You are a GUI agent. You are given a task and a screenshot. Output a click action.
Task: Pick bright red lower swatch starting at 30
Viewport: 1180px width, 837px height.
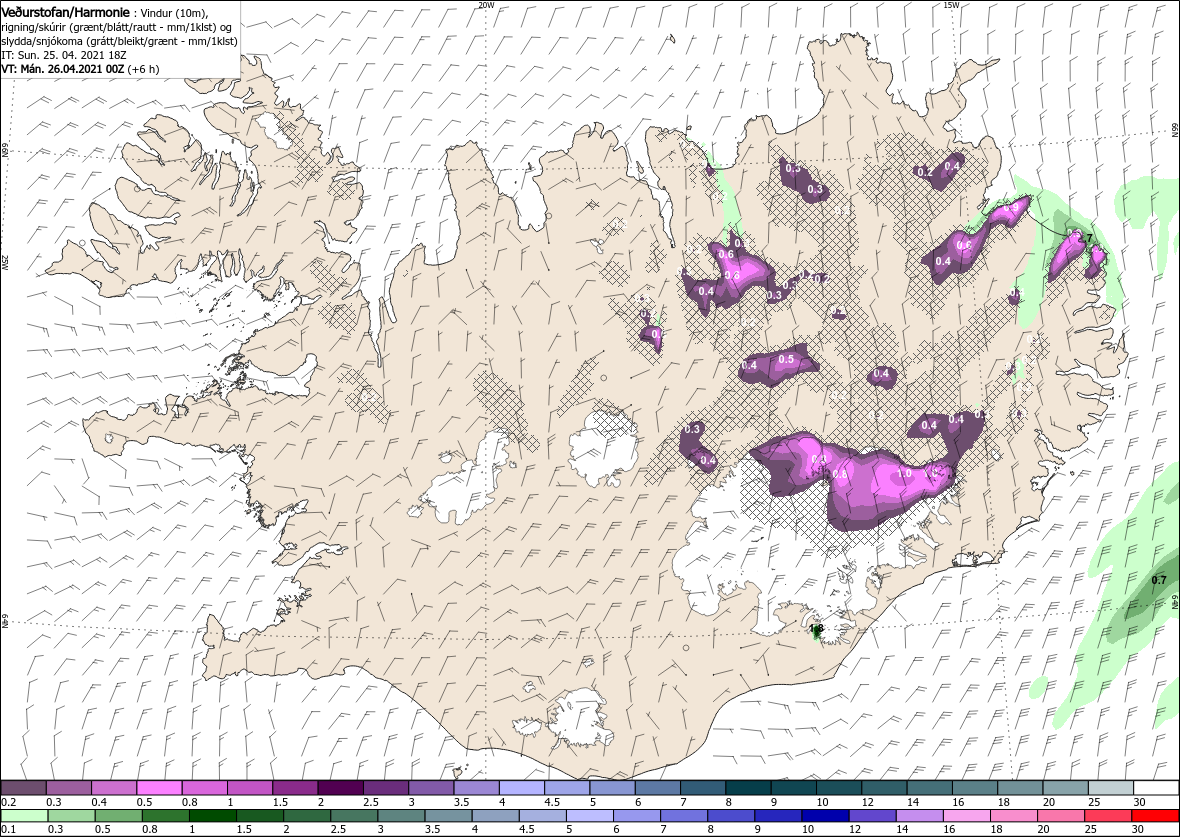[1154, 816]
